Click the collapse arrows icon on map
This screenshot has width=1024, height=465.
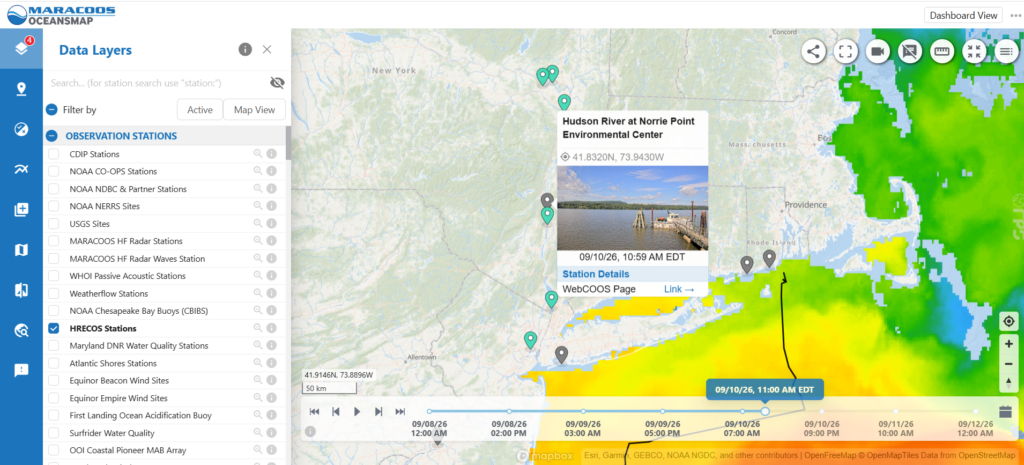tap(974, 52)
